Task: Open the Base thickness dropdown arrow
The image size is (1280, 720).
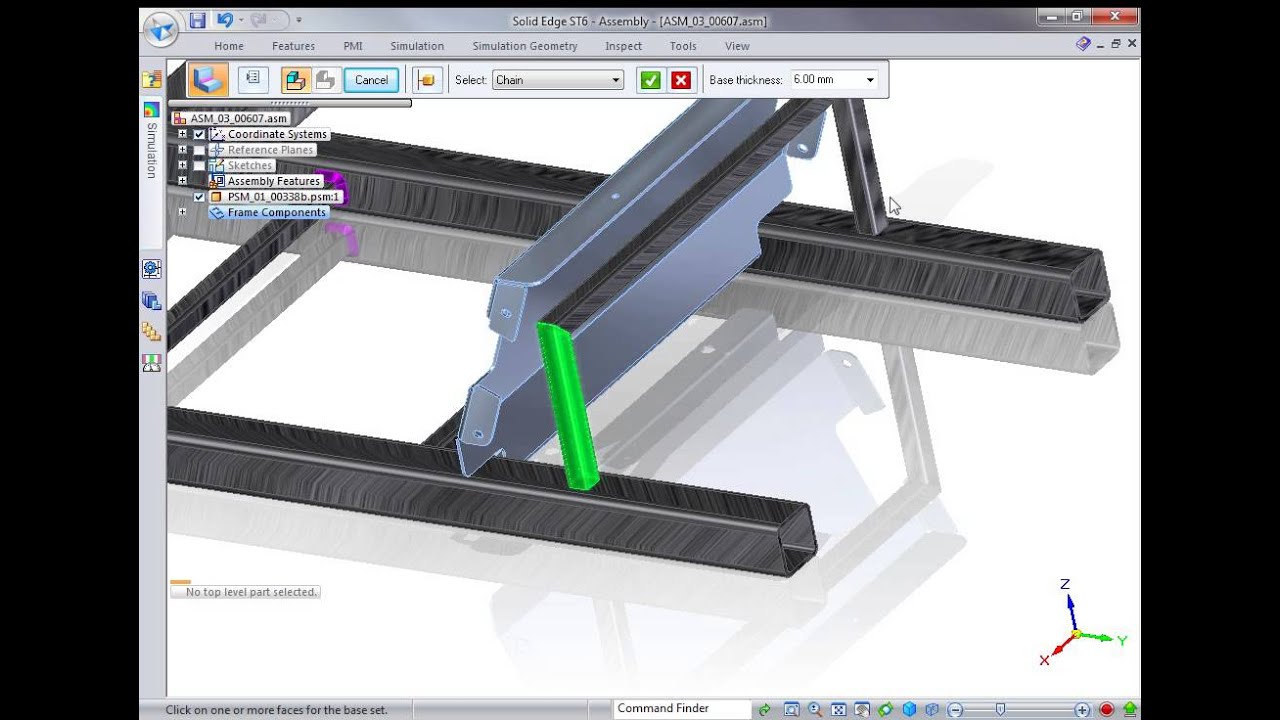Action: [x=870, y=80]
